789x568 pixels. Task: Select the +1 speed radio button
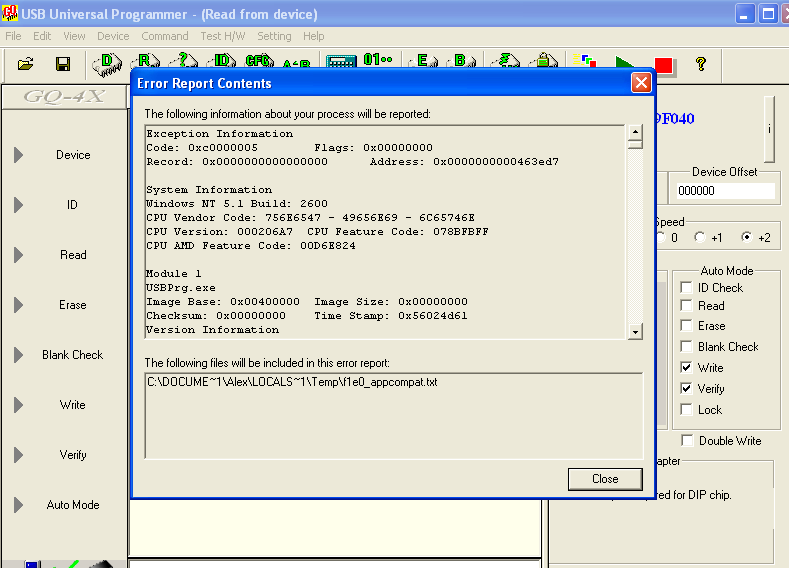pos(704,238)
